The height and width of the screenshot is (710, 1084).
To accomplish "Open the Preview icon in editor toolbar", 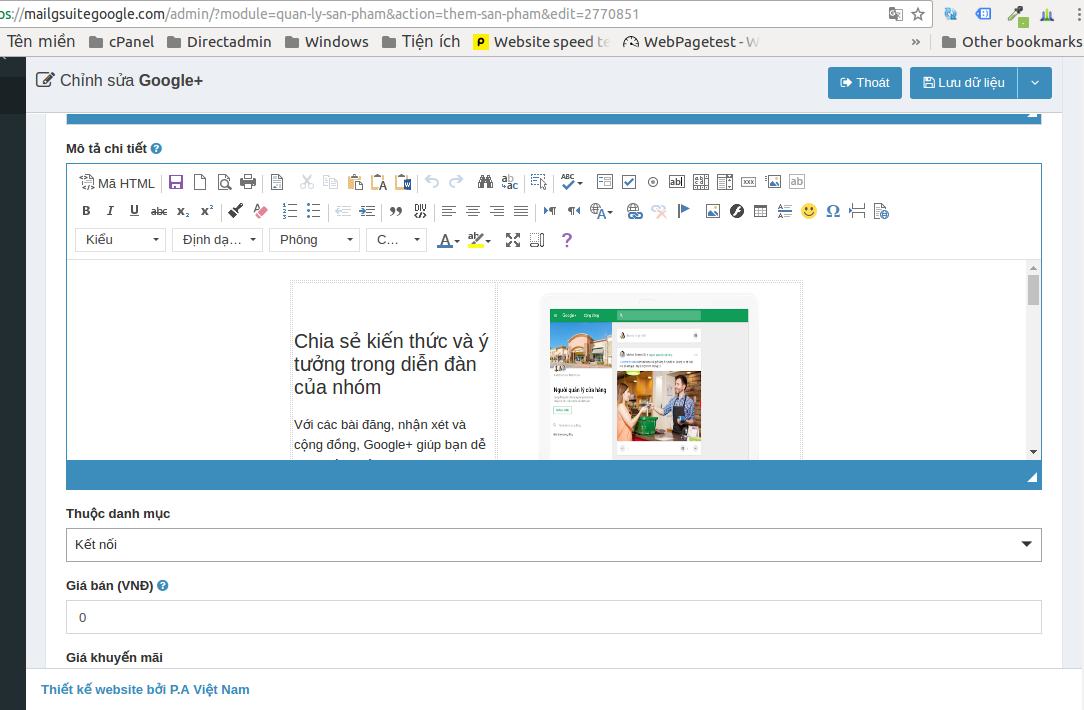I will click(224, 183).
